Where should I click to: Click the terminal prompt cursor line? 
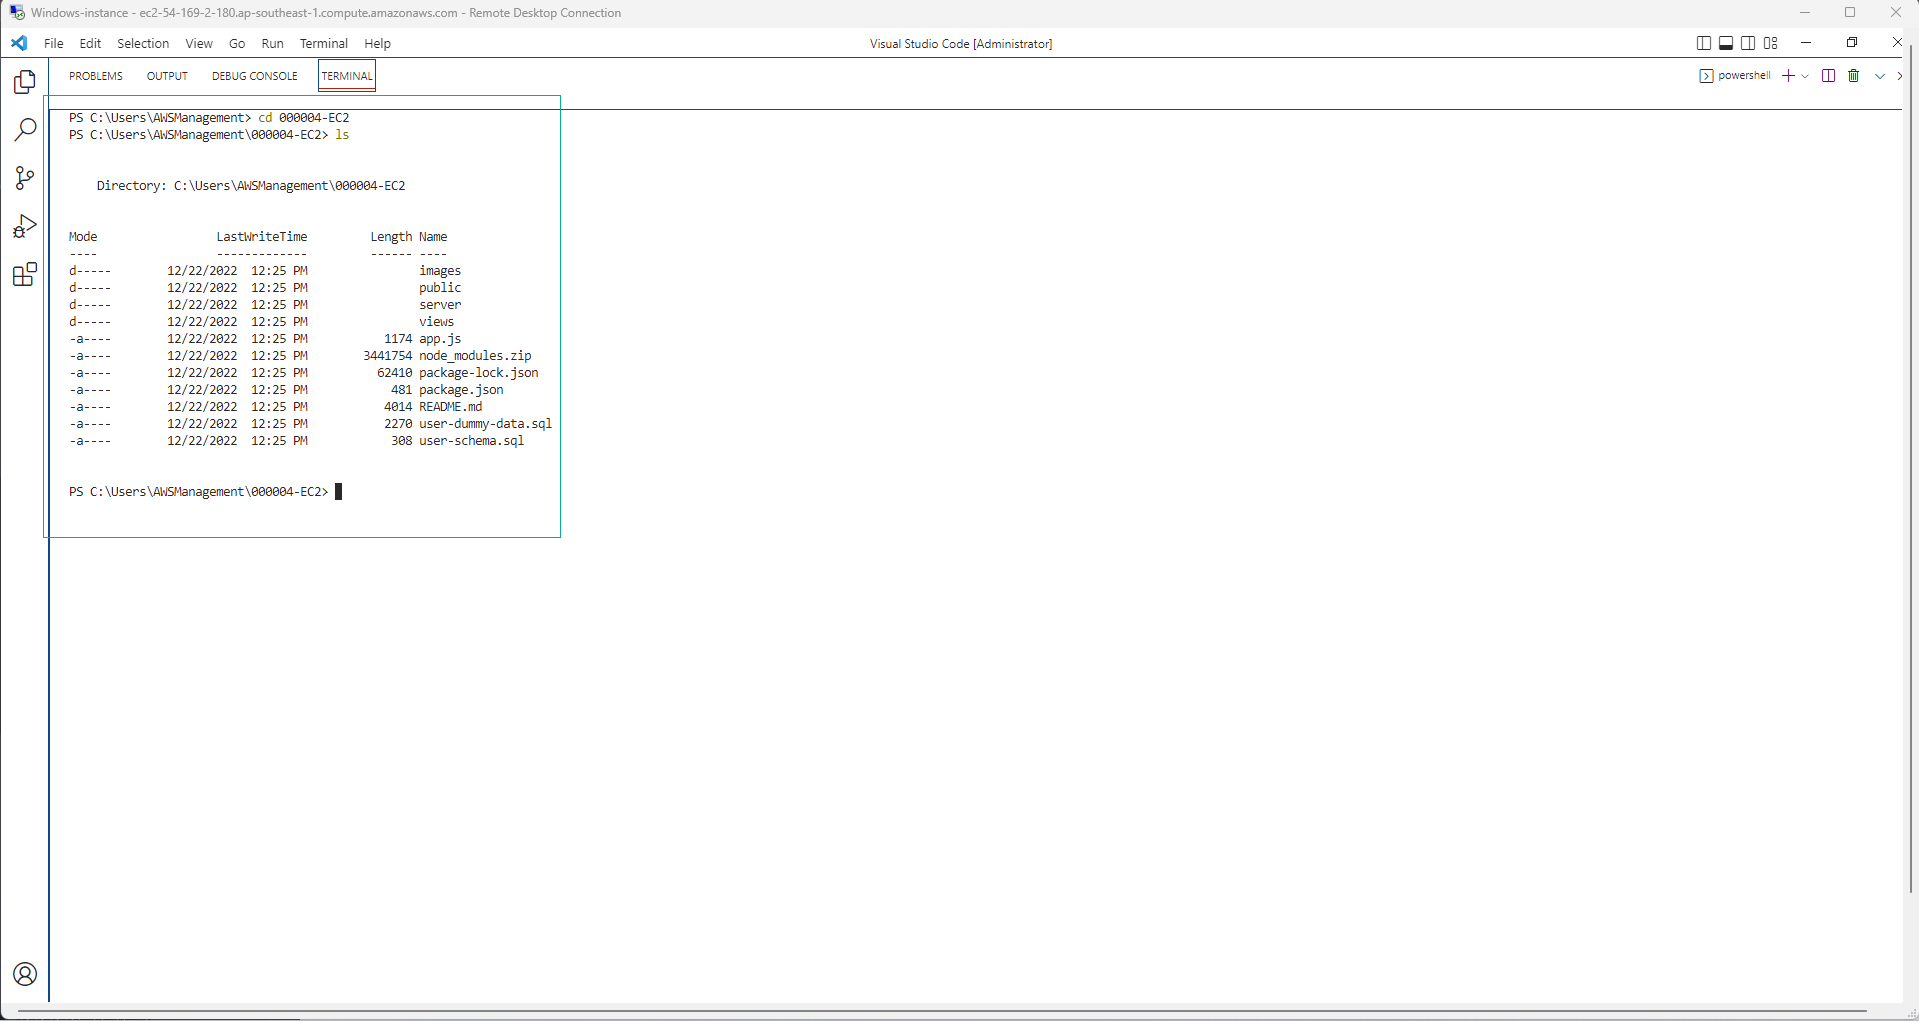tap(206, 492)
